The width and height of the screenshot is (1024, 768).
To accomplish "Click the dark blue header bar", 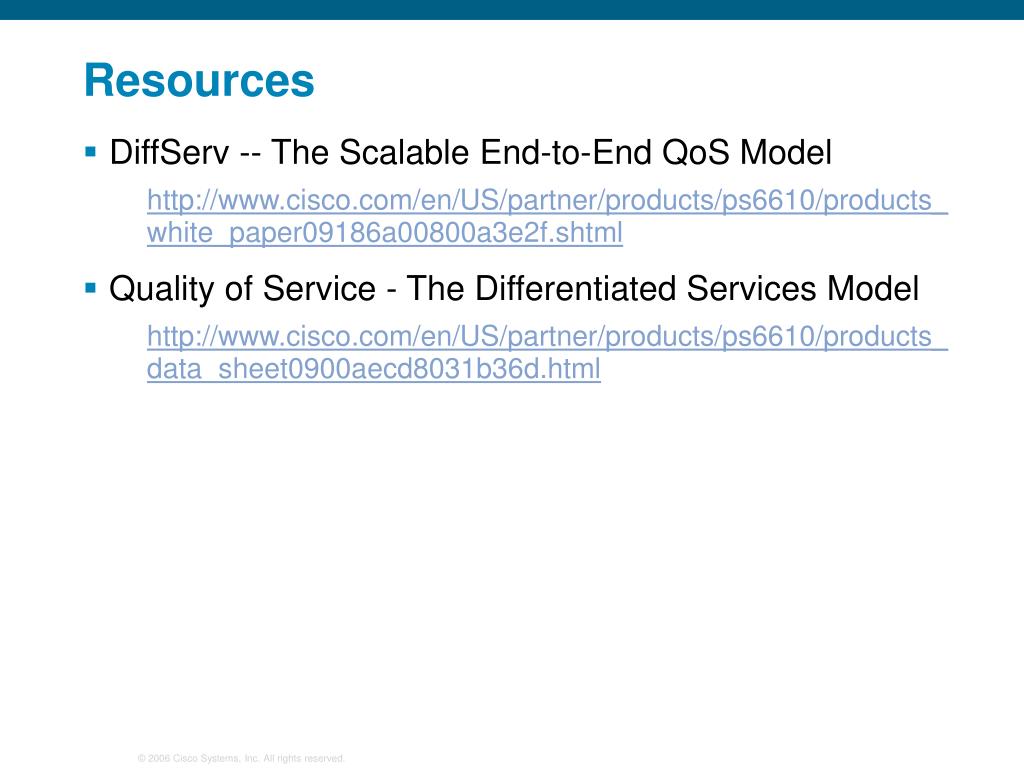I will (512, 10).
